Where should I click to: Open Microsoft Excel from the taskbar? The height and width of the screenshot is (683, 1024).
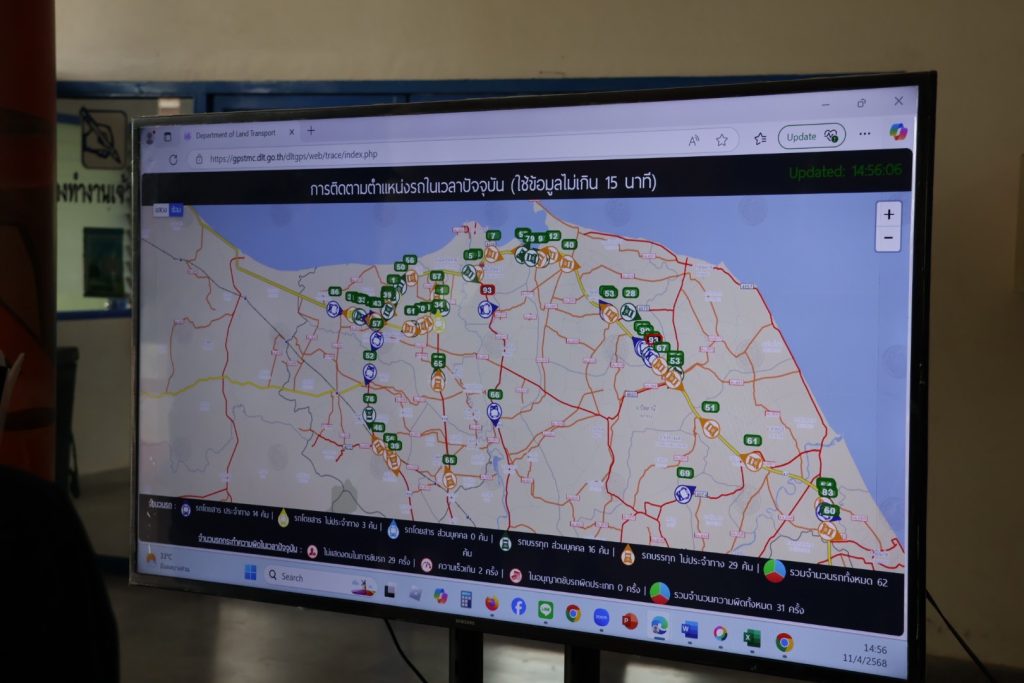point(751,637)
